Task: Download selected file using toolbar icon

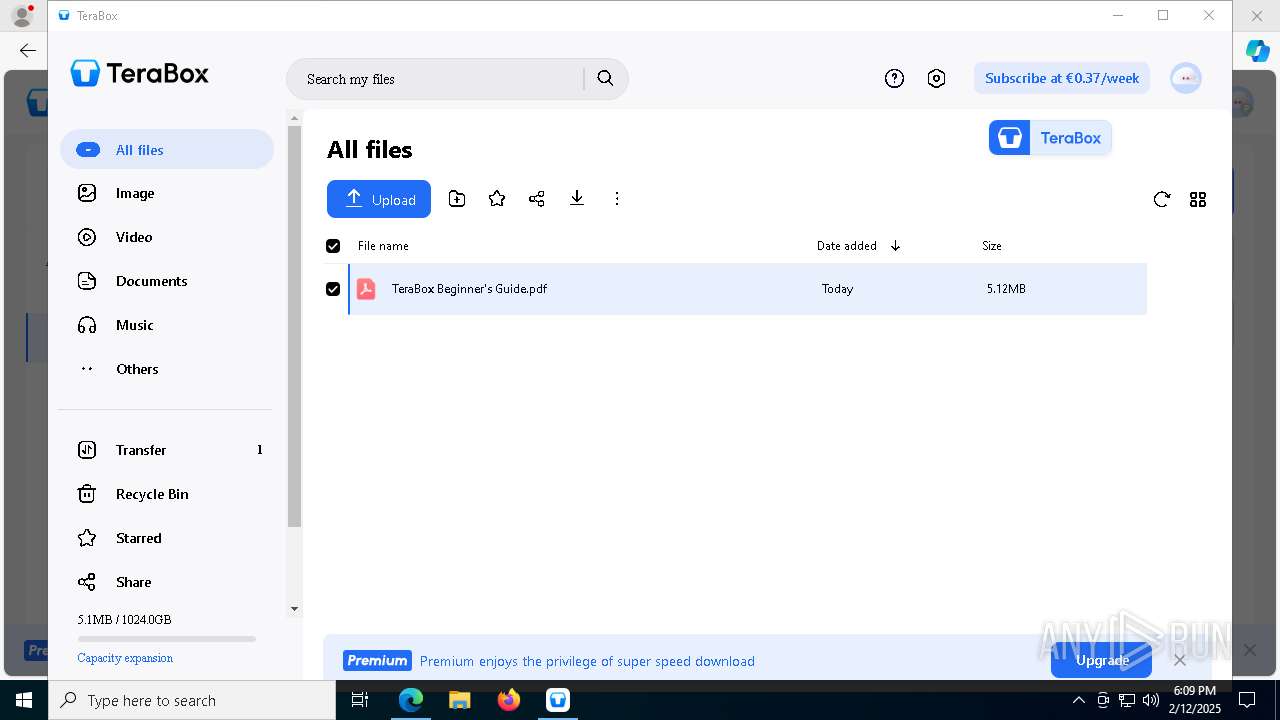Action: (577, 199)
